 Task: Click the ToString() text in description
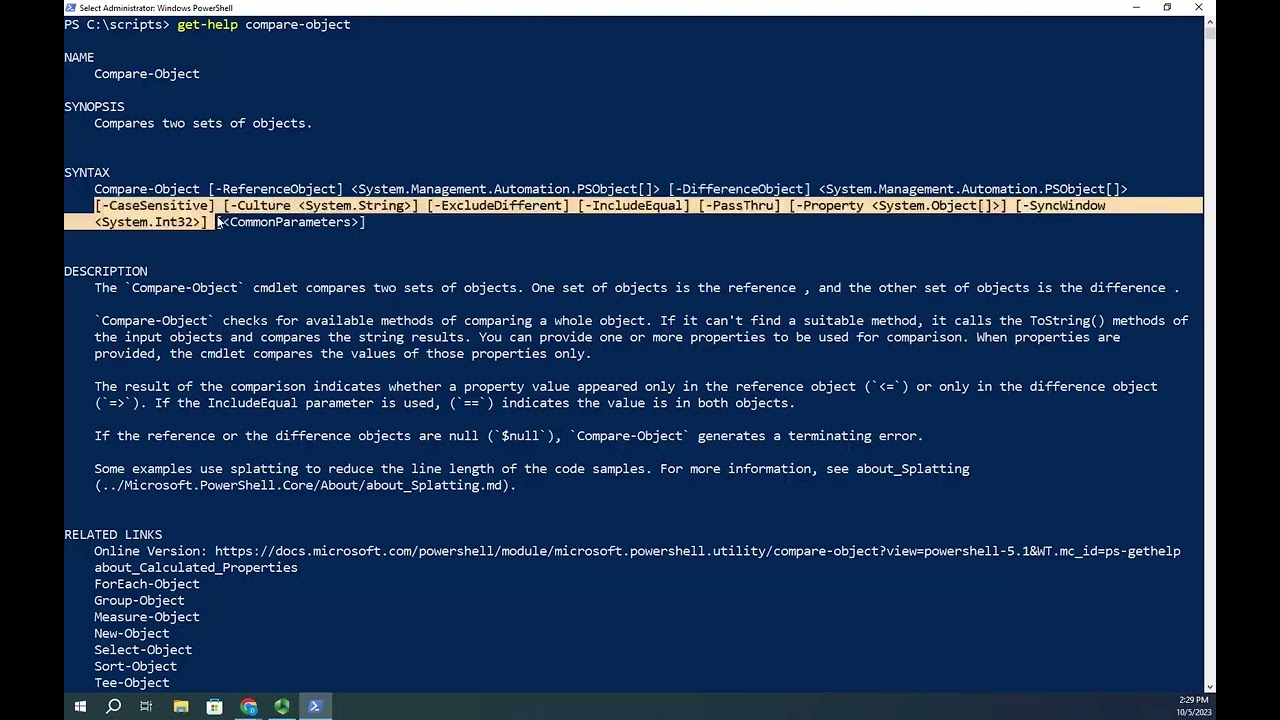click(x=1067, y=320)
